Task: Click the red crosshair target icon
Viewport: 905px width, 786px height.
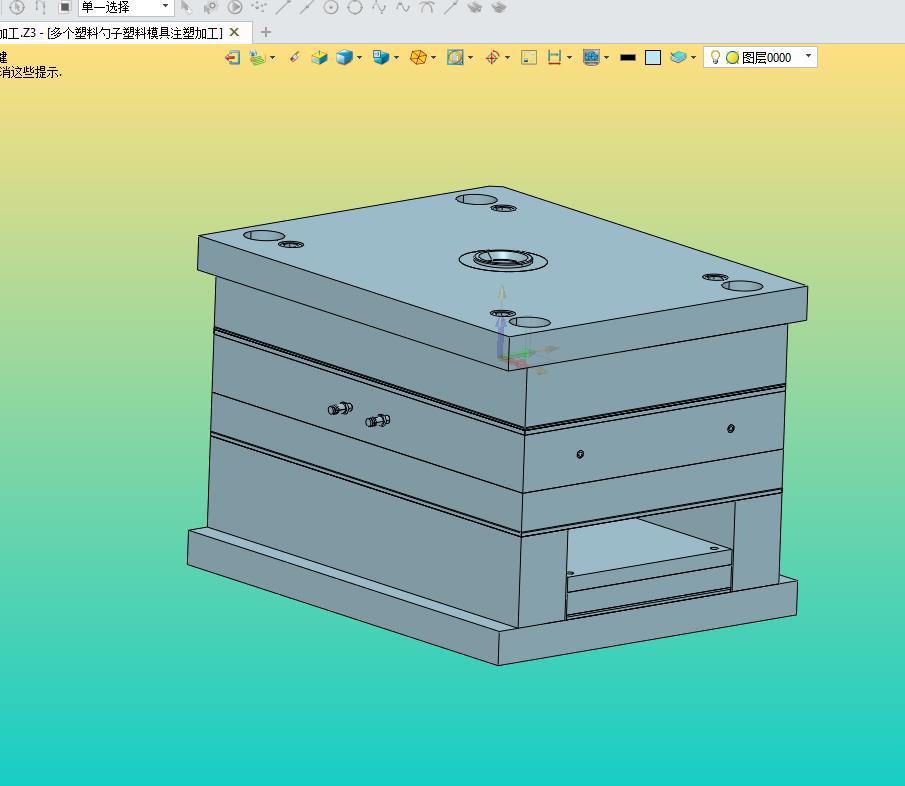Action: coord(492,58)
